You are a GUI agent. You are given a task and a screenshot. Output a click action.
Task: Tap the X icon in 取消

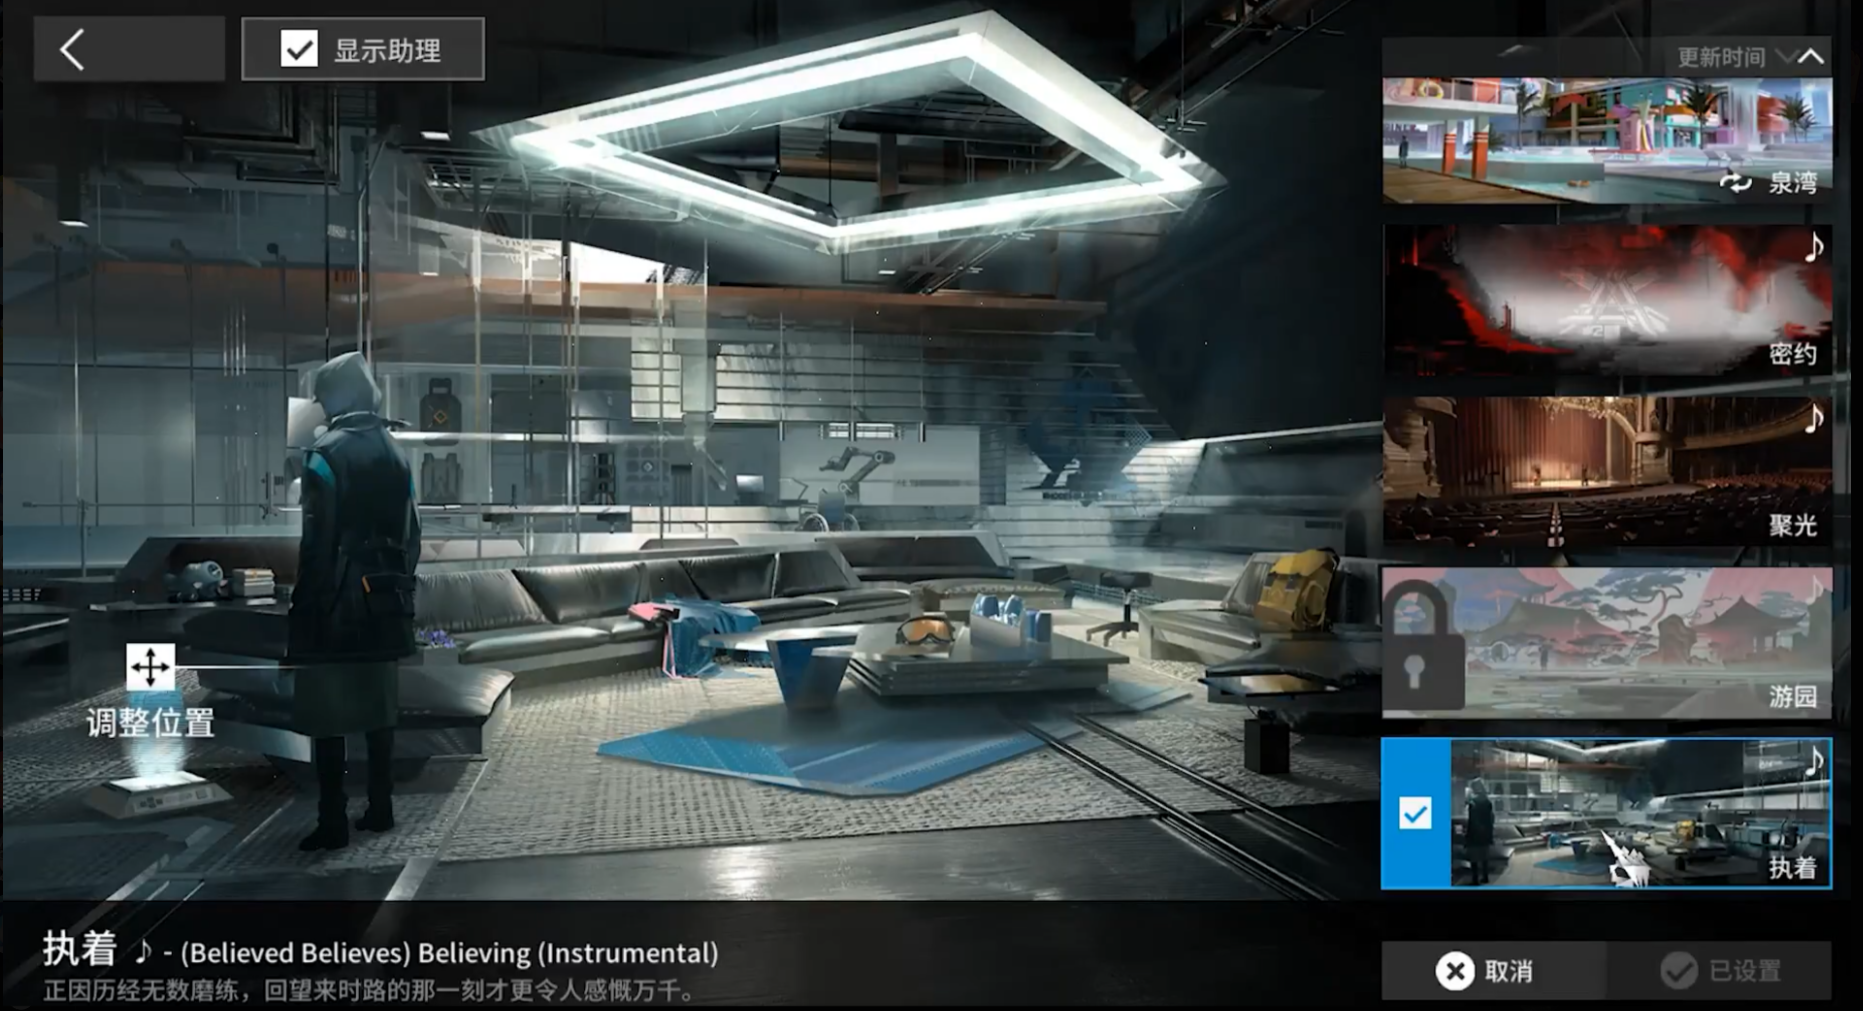click(1455, 971)
